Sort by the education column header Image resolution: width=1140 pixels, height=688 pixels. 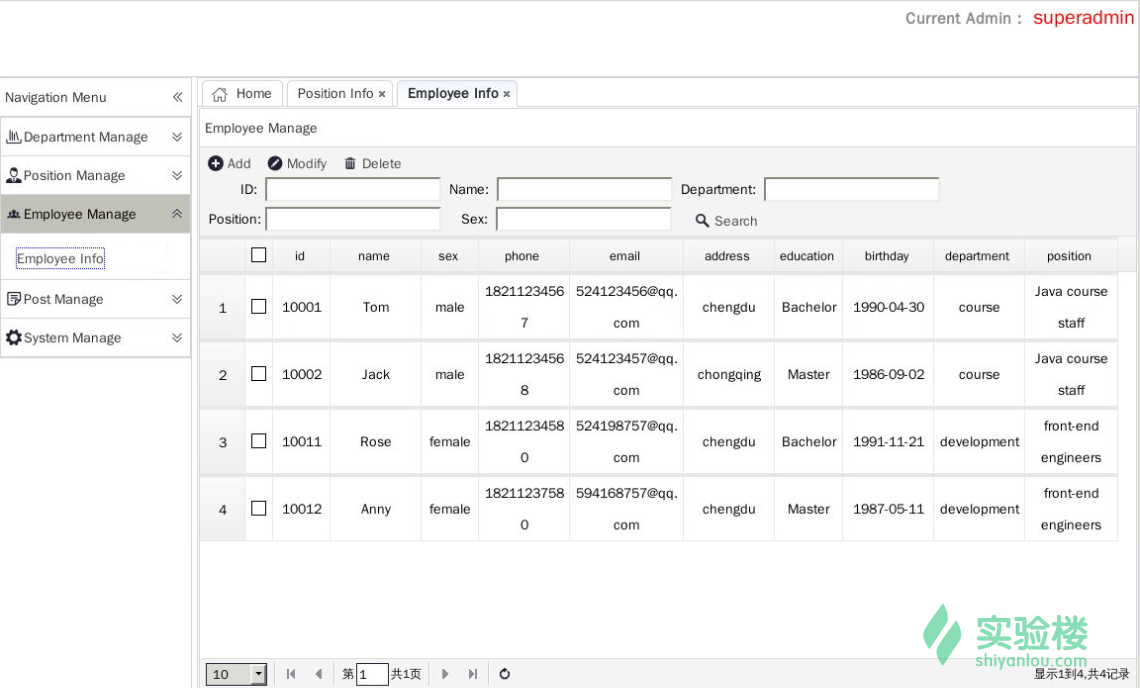coord(807,256)
